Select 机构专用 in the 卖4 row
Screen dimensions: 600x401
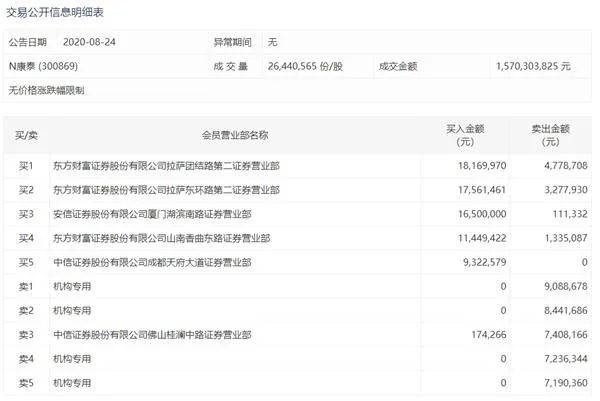72,359
